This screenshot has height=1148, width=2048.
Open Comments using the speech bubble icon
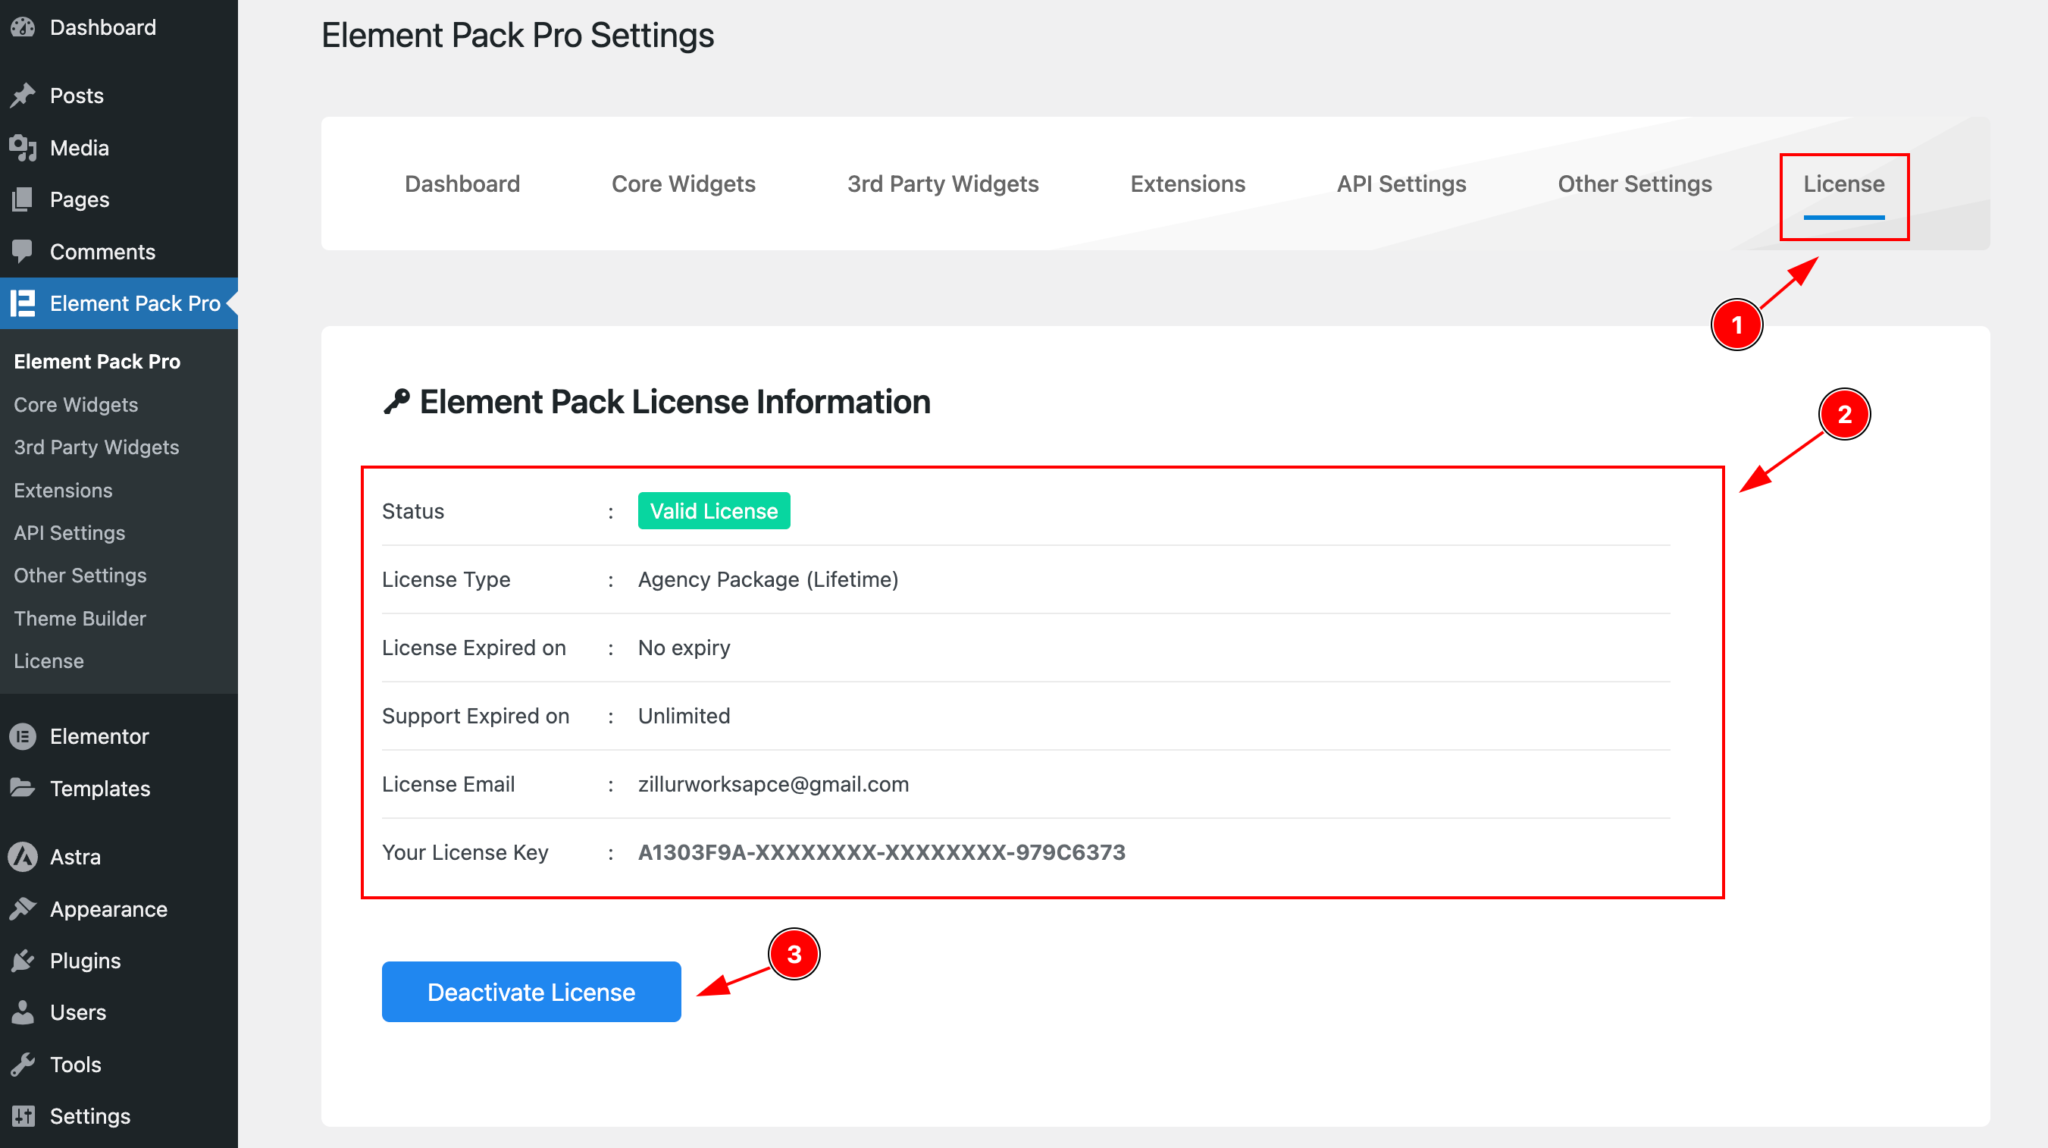pyautogui.click(x=24, y=251)
